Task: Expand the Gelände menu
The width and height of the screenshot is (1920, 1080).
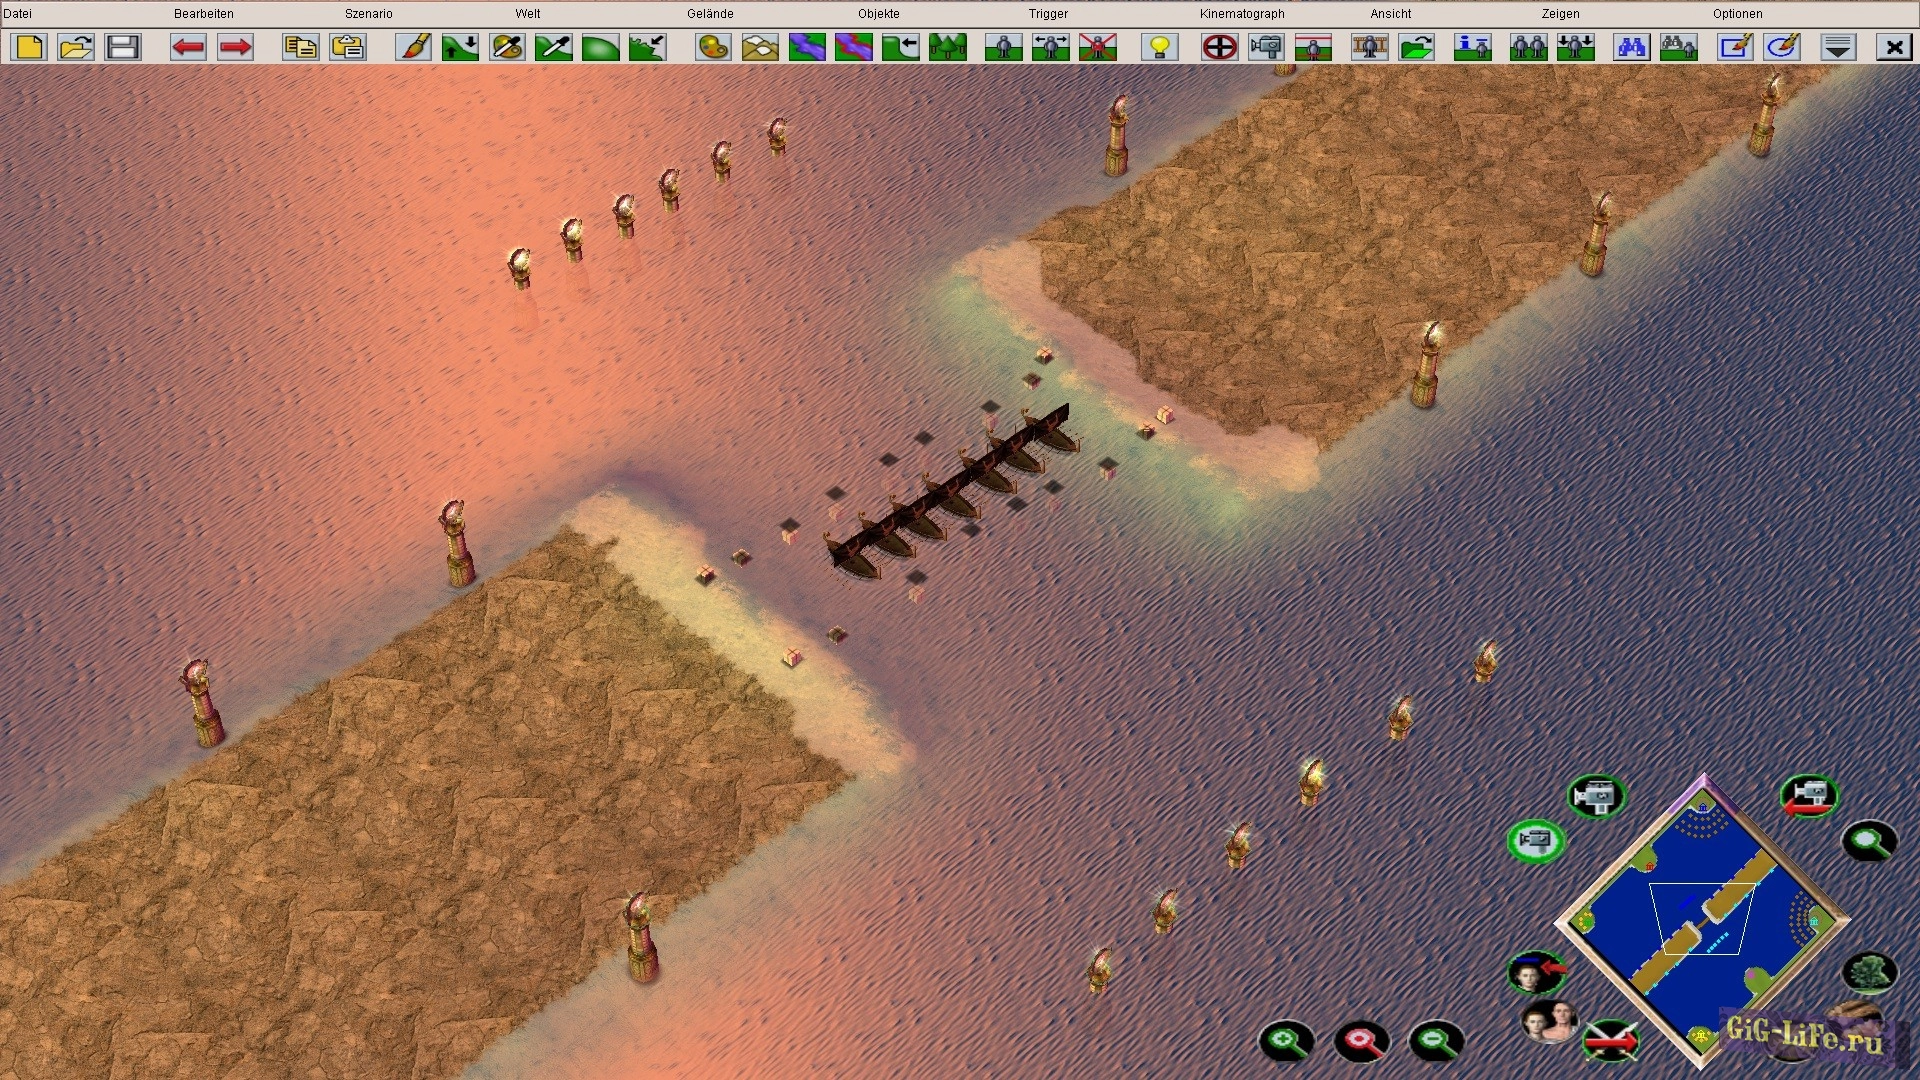Action: (710, 13)
